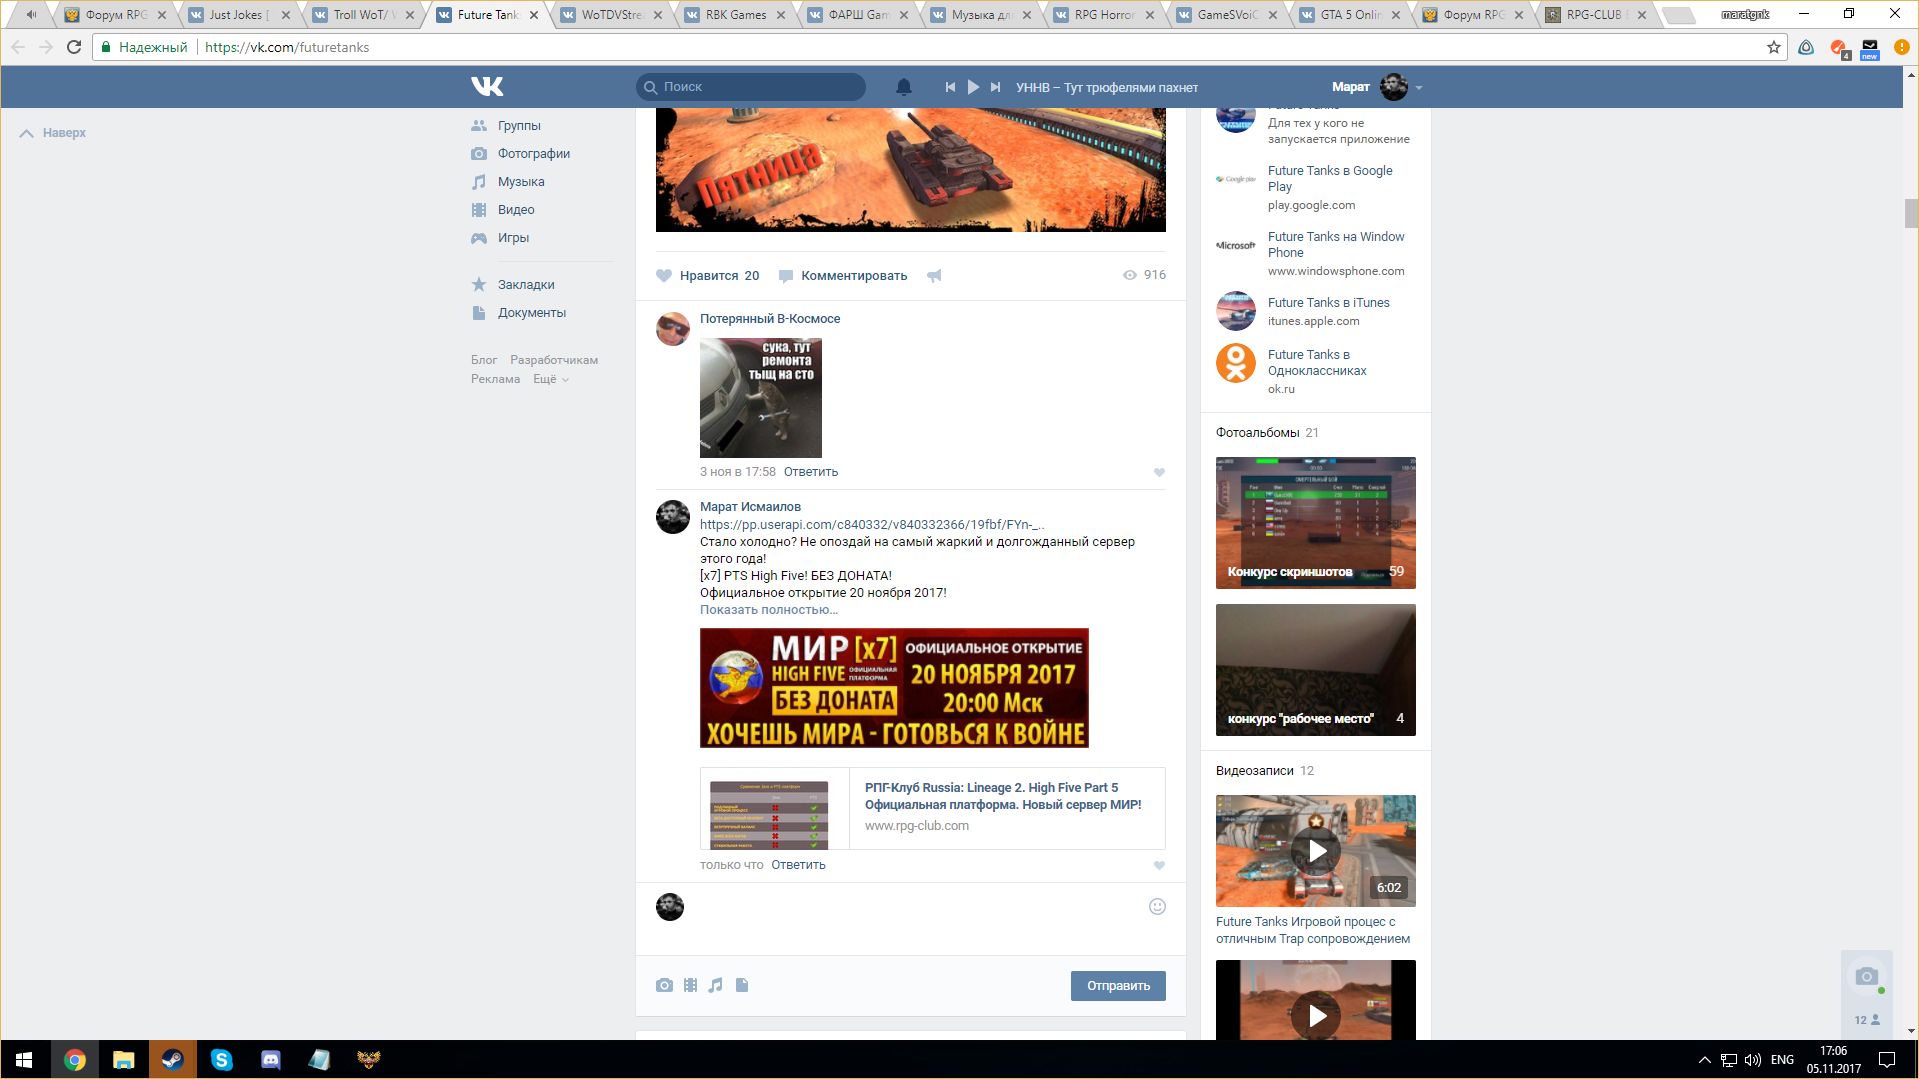
Task: Open Skype from the taskbar
Action: click(221, 1060)
